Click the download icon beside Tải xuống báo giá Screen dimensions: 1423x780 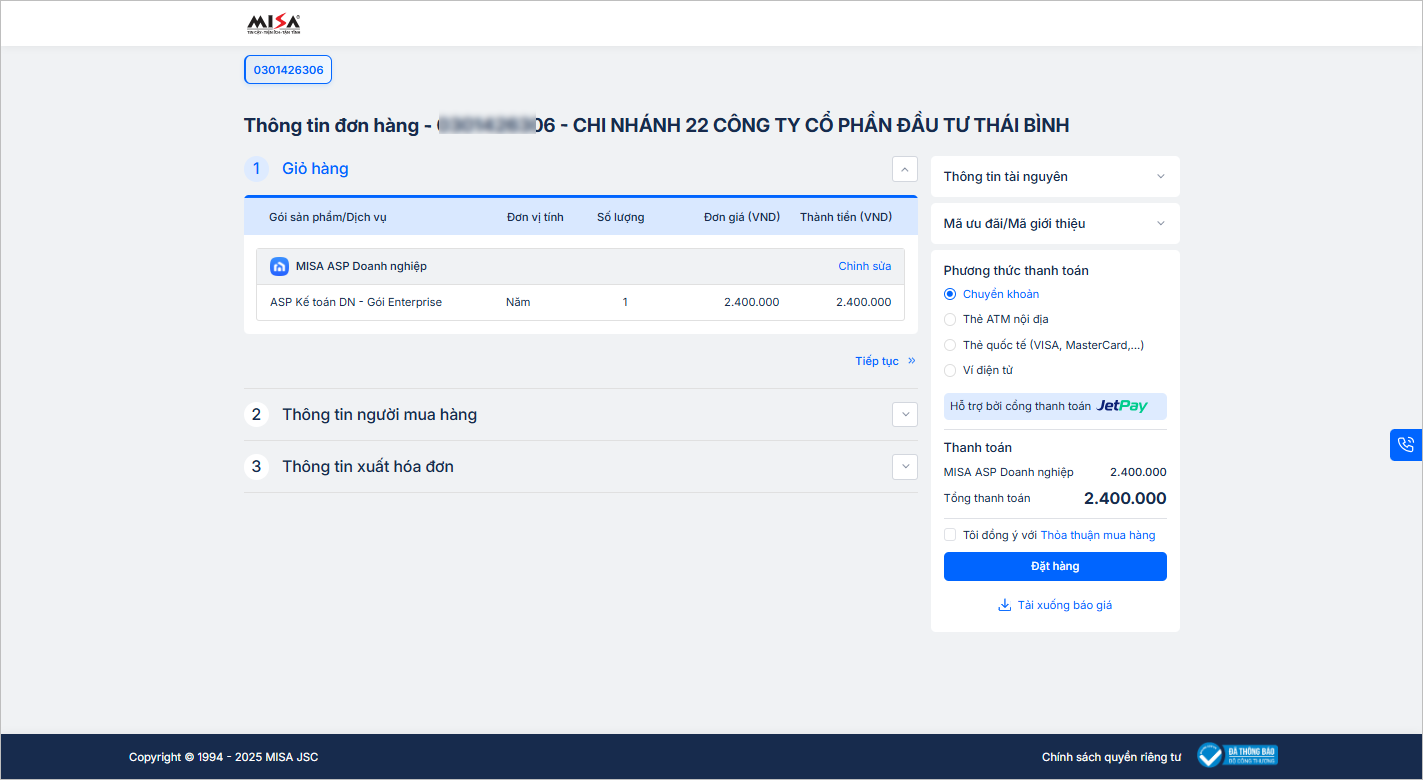(x=1004, y=605)
